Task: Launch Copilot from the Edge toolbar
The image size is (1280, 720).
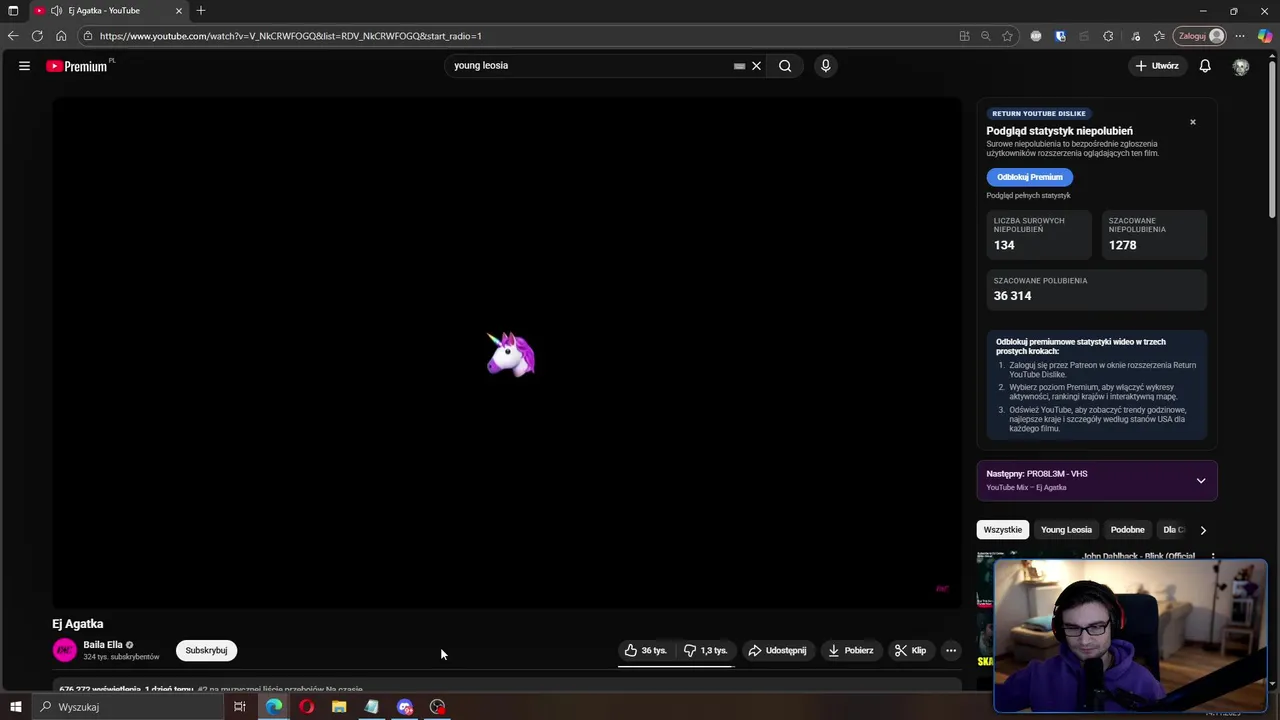Action: (1265, 36)
